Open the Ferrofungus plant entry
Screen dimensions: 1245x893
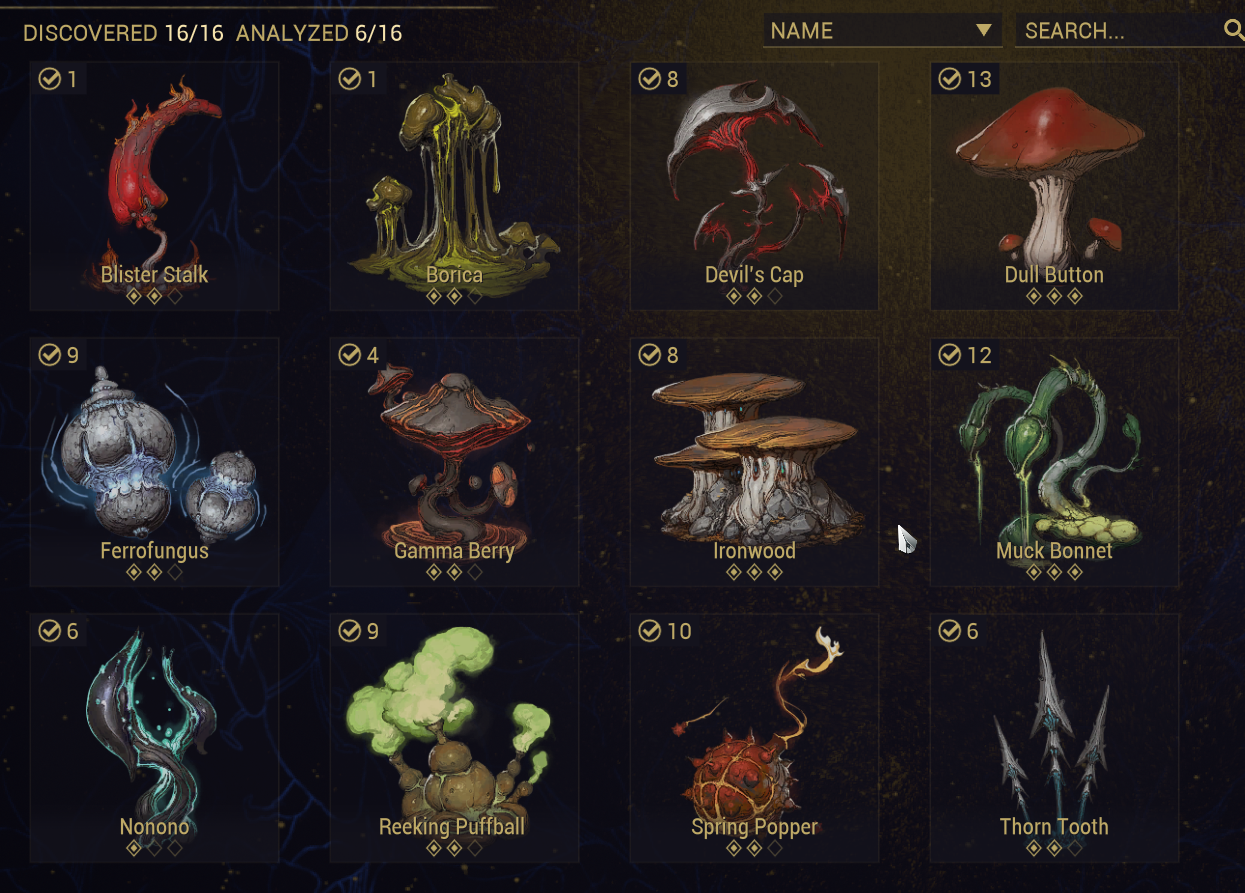click(x=155, y=461)
